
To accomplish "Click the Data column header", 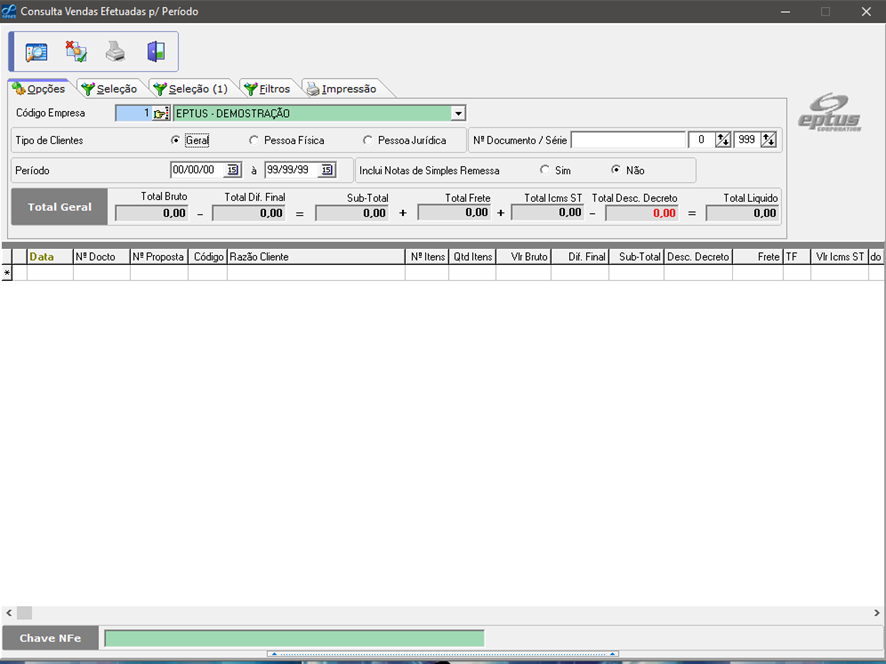I will pyautogui.click(x=49, y=257).
